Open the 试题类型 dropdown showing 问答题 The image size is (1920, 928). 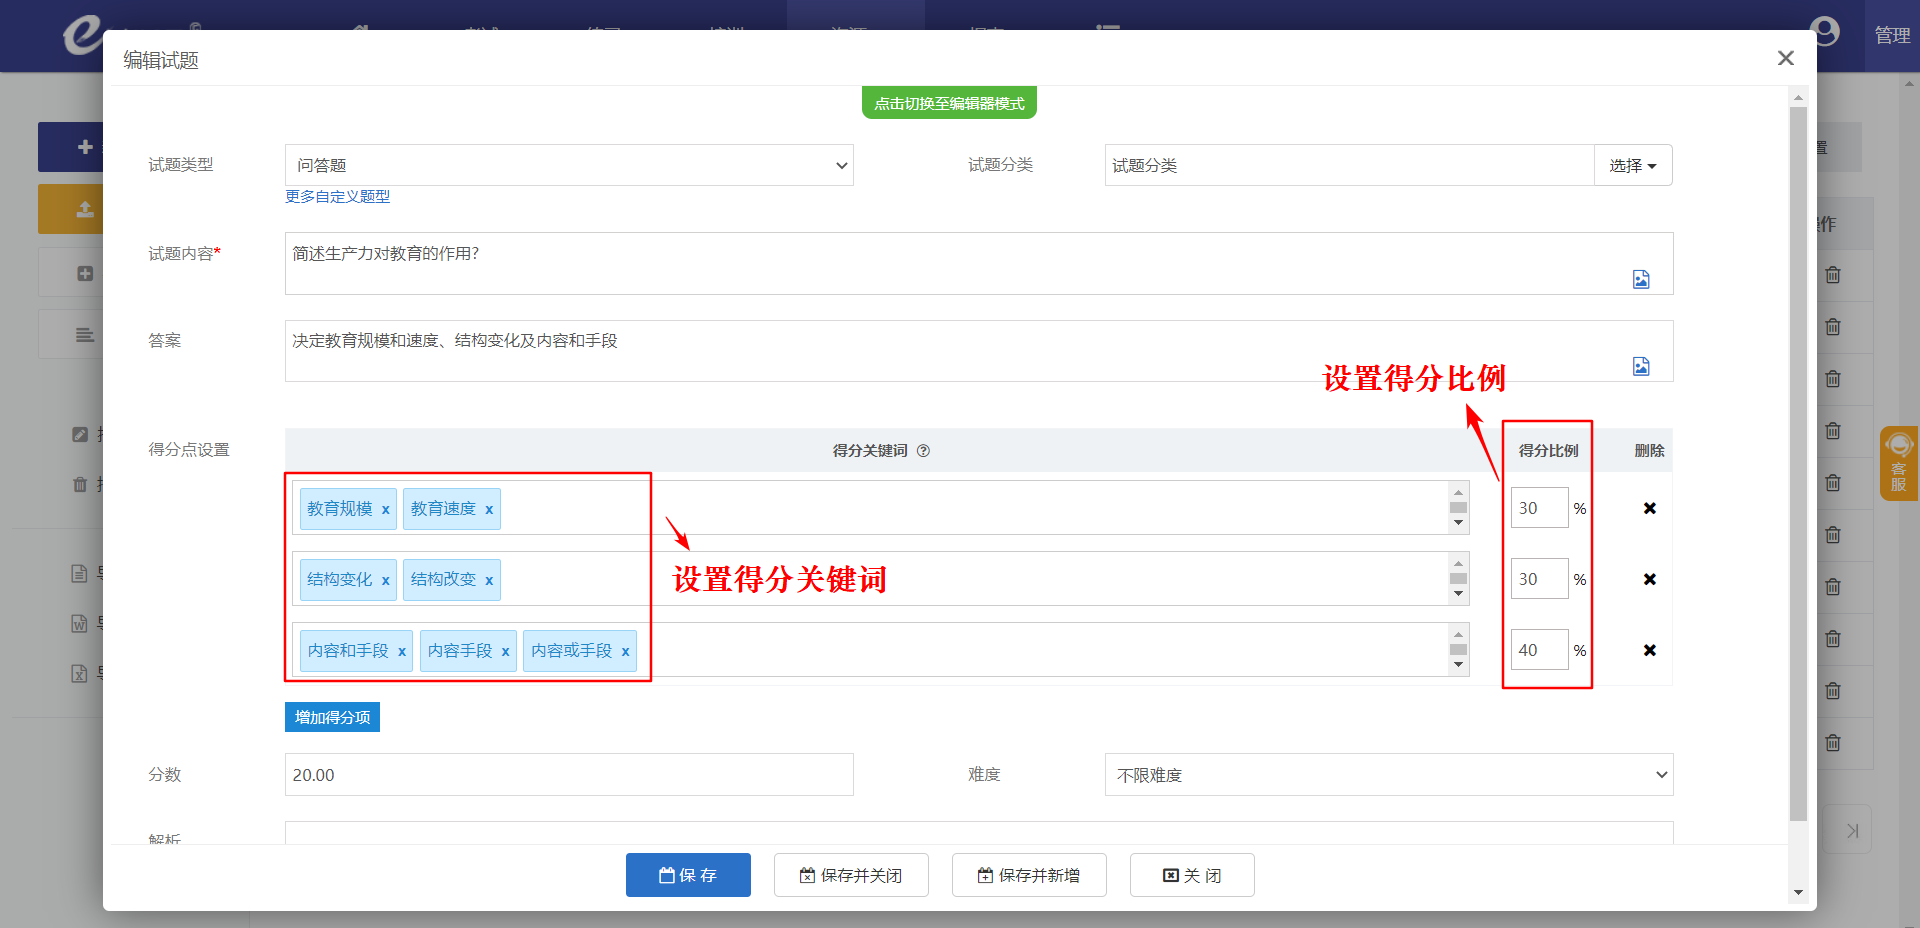[x=568, y=165]
